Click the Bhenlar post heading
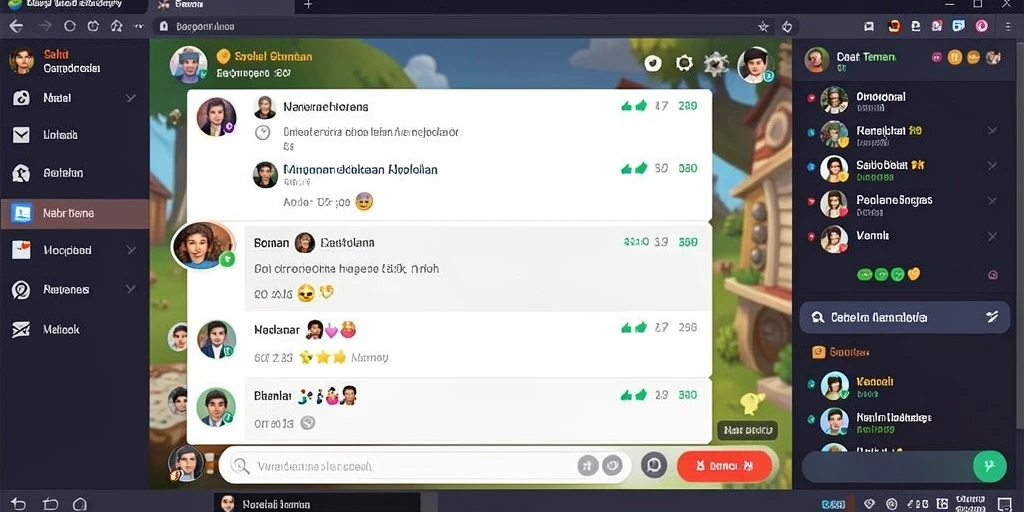The height and width of the screenshot is (512, 1024). click(272, 396)
